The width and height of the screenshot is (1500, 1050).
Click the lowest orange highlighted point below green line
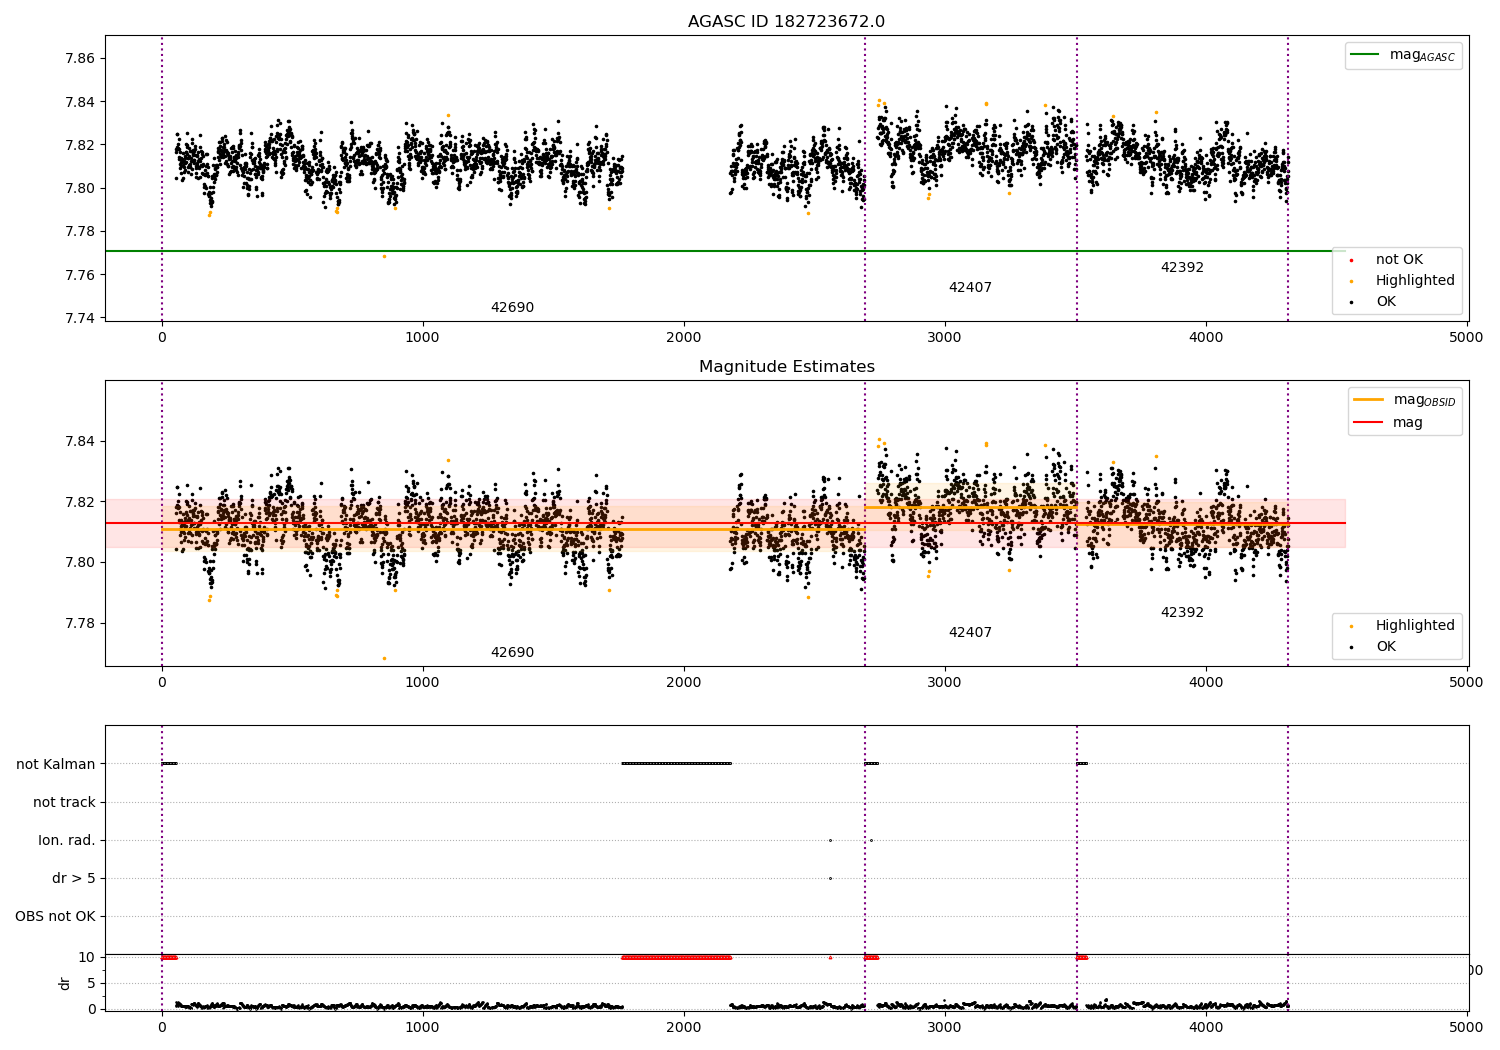click(384, 256)
